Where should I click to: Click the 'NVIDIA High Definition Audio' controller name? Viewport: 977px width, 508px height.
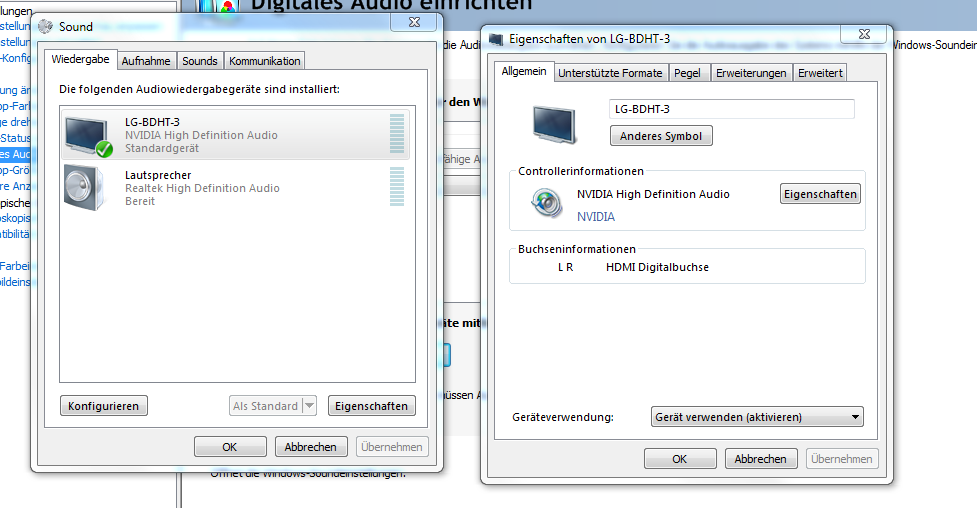click(653, 194)
